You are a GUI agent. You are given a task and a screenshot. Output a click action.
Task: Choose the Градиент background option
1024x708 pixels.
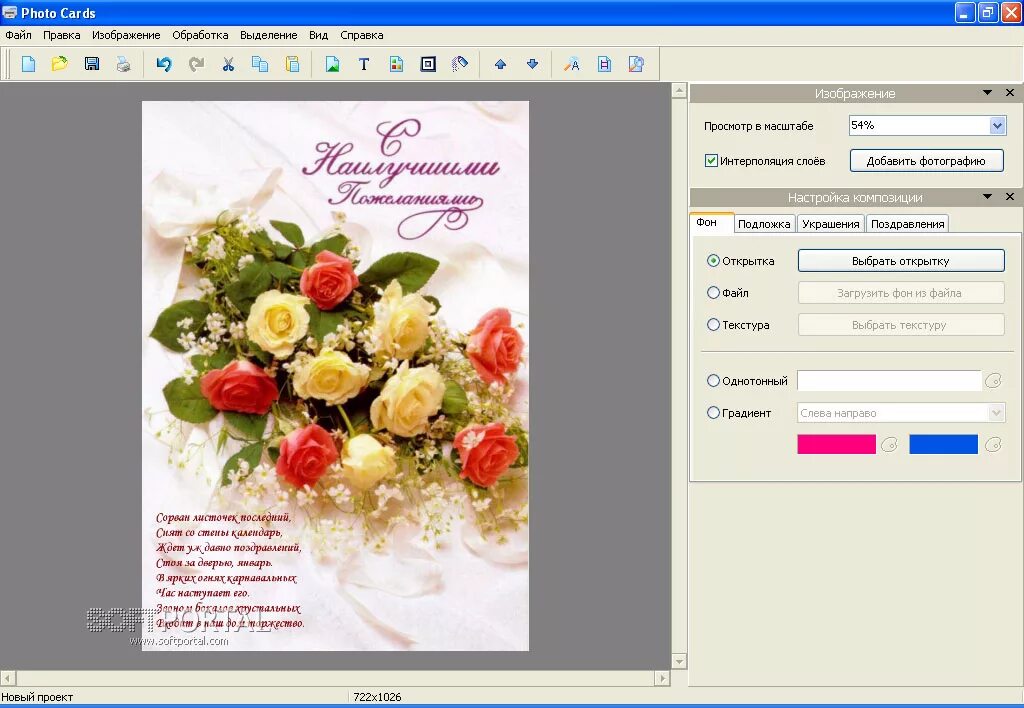[713, 413]
